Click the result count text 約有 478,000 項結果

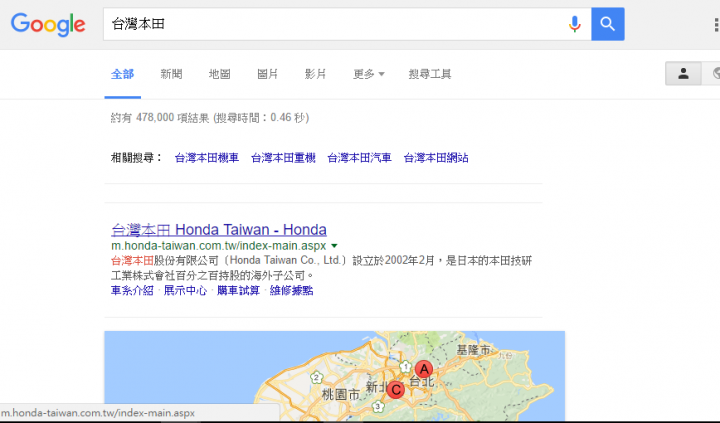point(160,118)
